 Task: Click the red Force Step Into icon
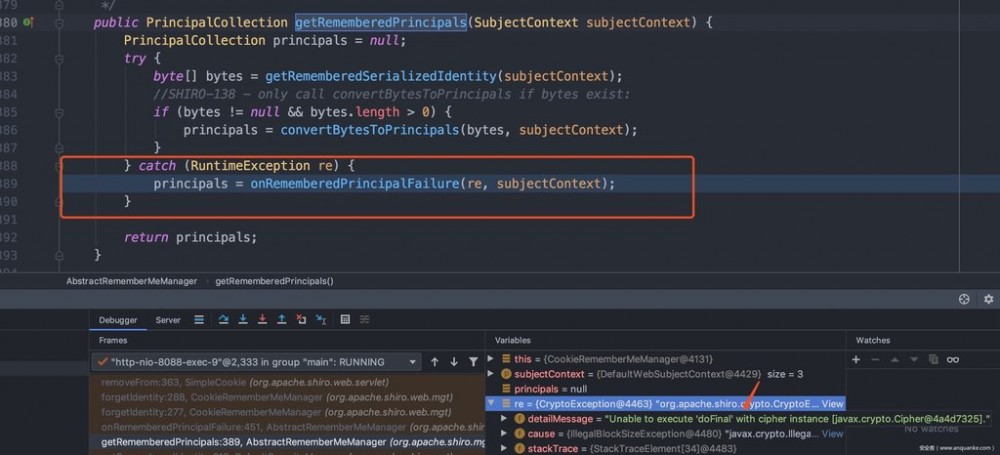click(262, 320)
